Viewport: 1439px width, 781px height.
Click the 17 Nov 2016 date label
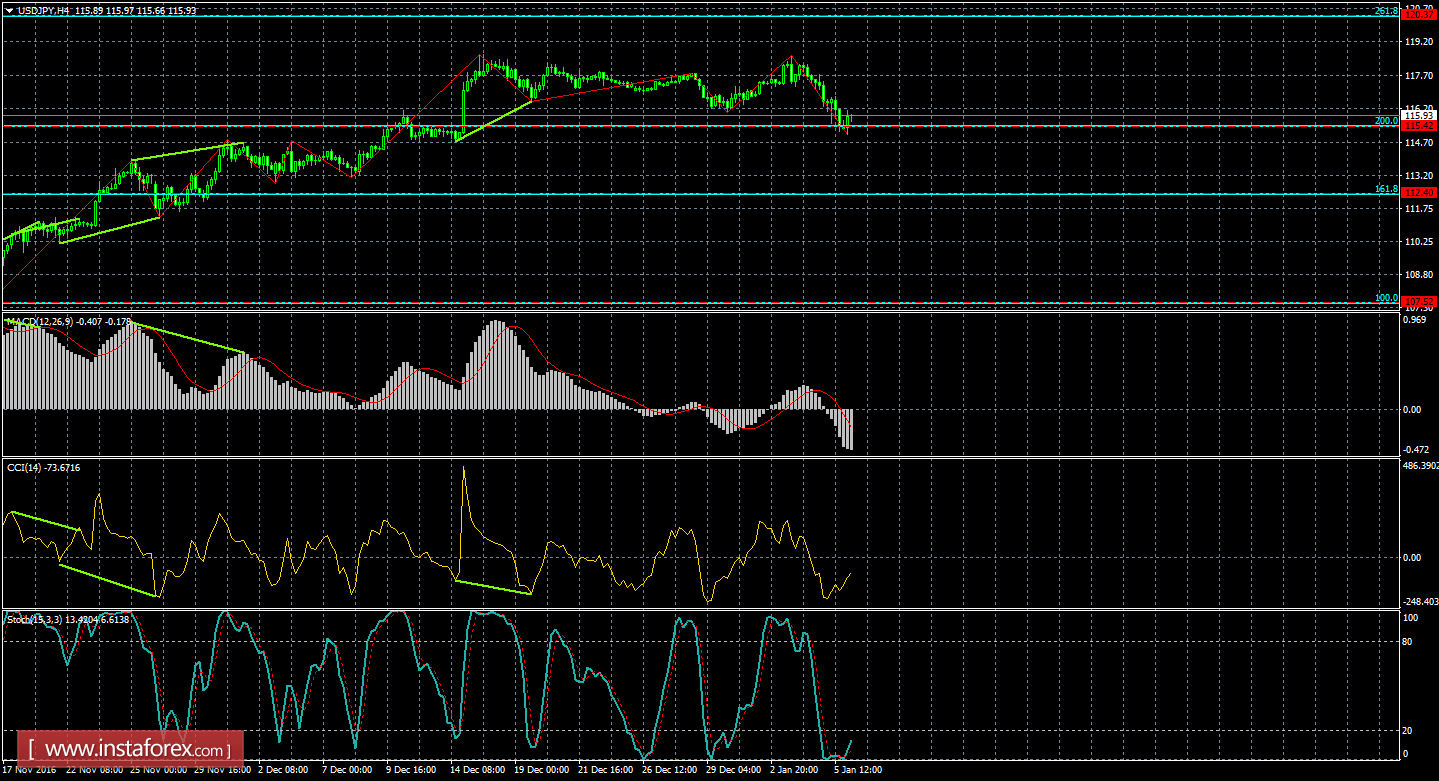pos(27,771)
